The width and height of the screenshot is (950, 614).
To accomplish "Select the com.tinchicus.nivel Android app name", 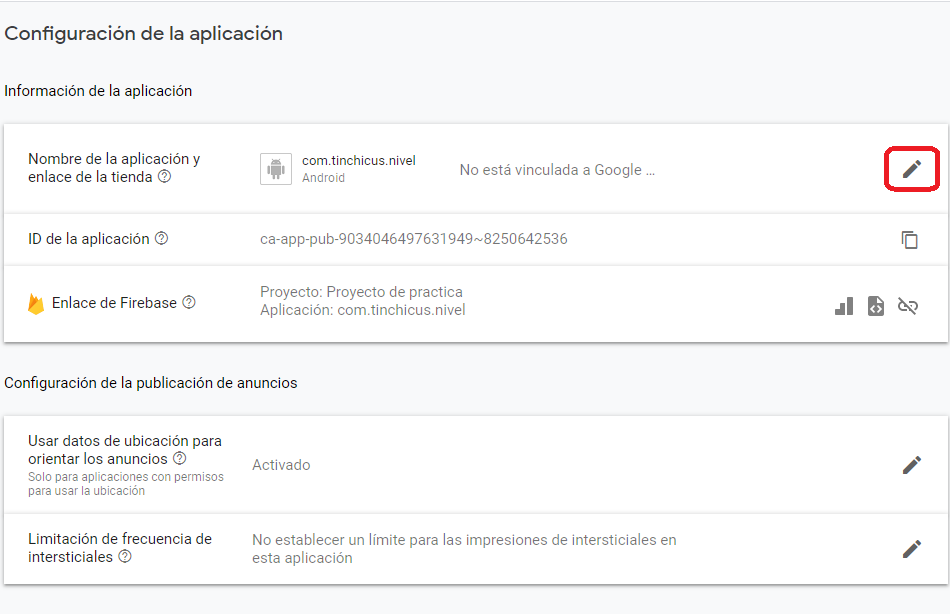I will pyautogui.click(x=358, y=161).
